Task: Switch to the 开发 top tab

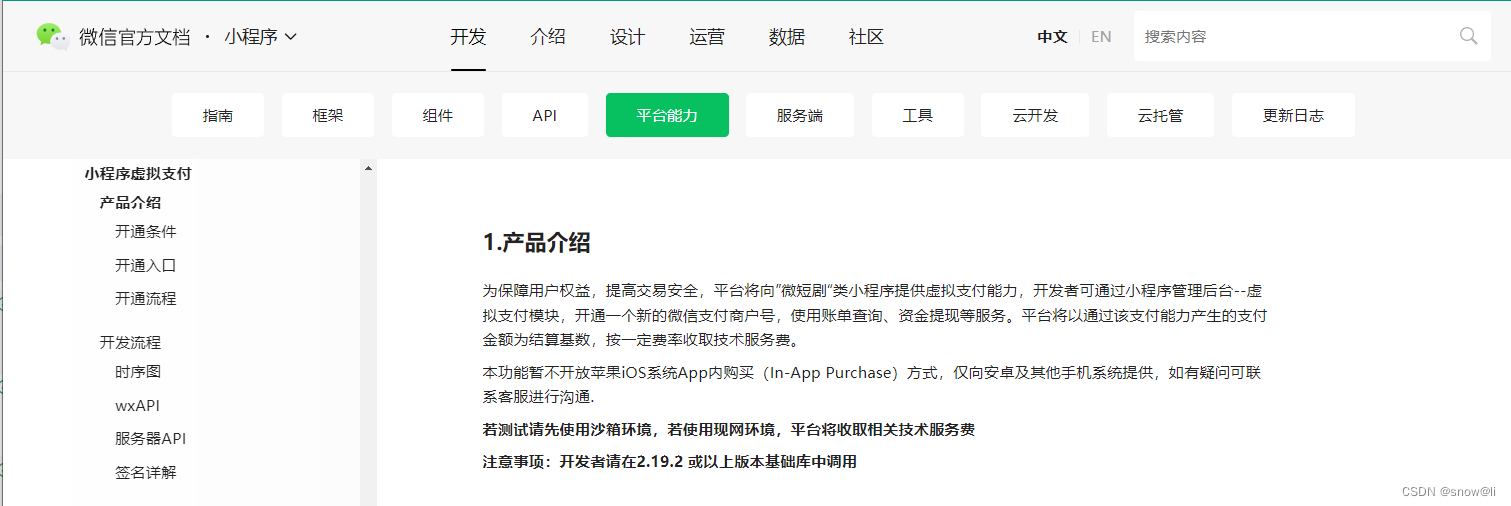Action: pyautogui.click(x=468, y=37)
